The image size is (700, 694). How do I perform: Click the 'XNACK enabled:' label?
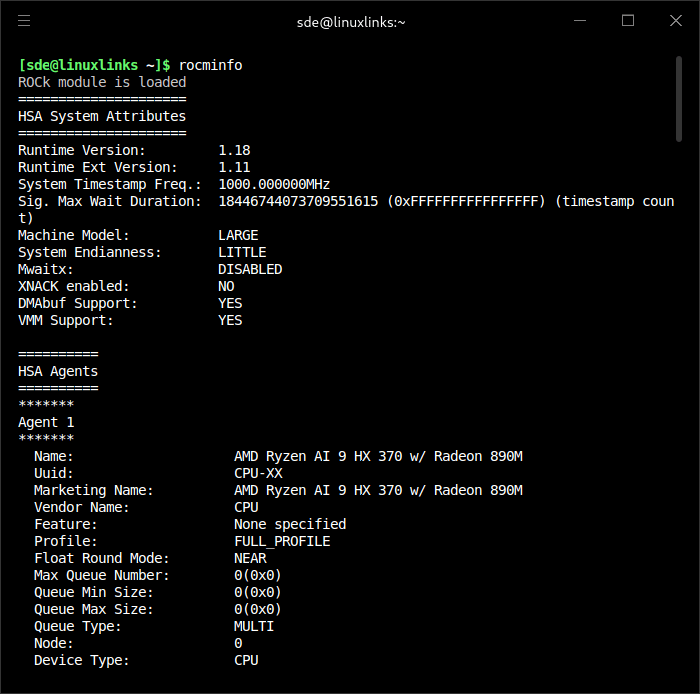click(x=74, y=286)
